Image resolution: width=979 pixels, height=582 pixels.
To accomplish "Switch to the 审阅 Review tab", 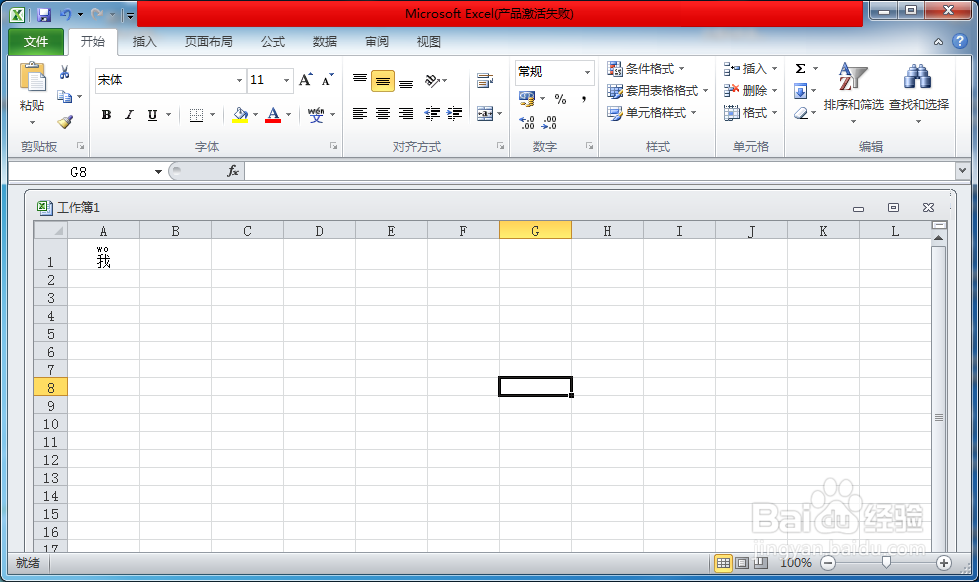I will point(377,41).
